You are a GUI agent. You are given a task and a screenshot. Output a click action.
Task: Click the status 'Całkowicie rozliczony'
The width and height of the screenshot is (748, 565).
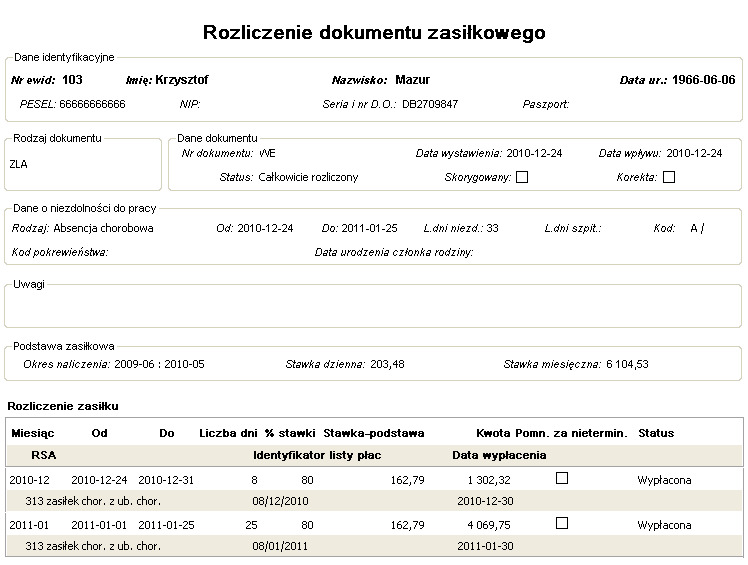pyautogui.click(x=308, y=177)
